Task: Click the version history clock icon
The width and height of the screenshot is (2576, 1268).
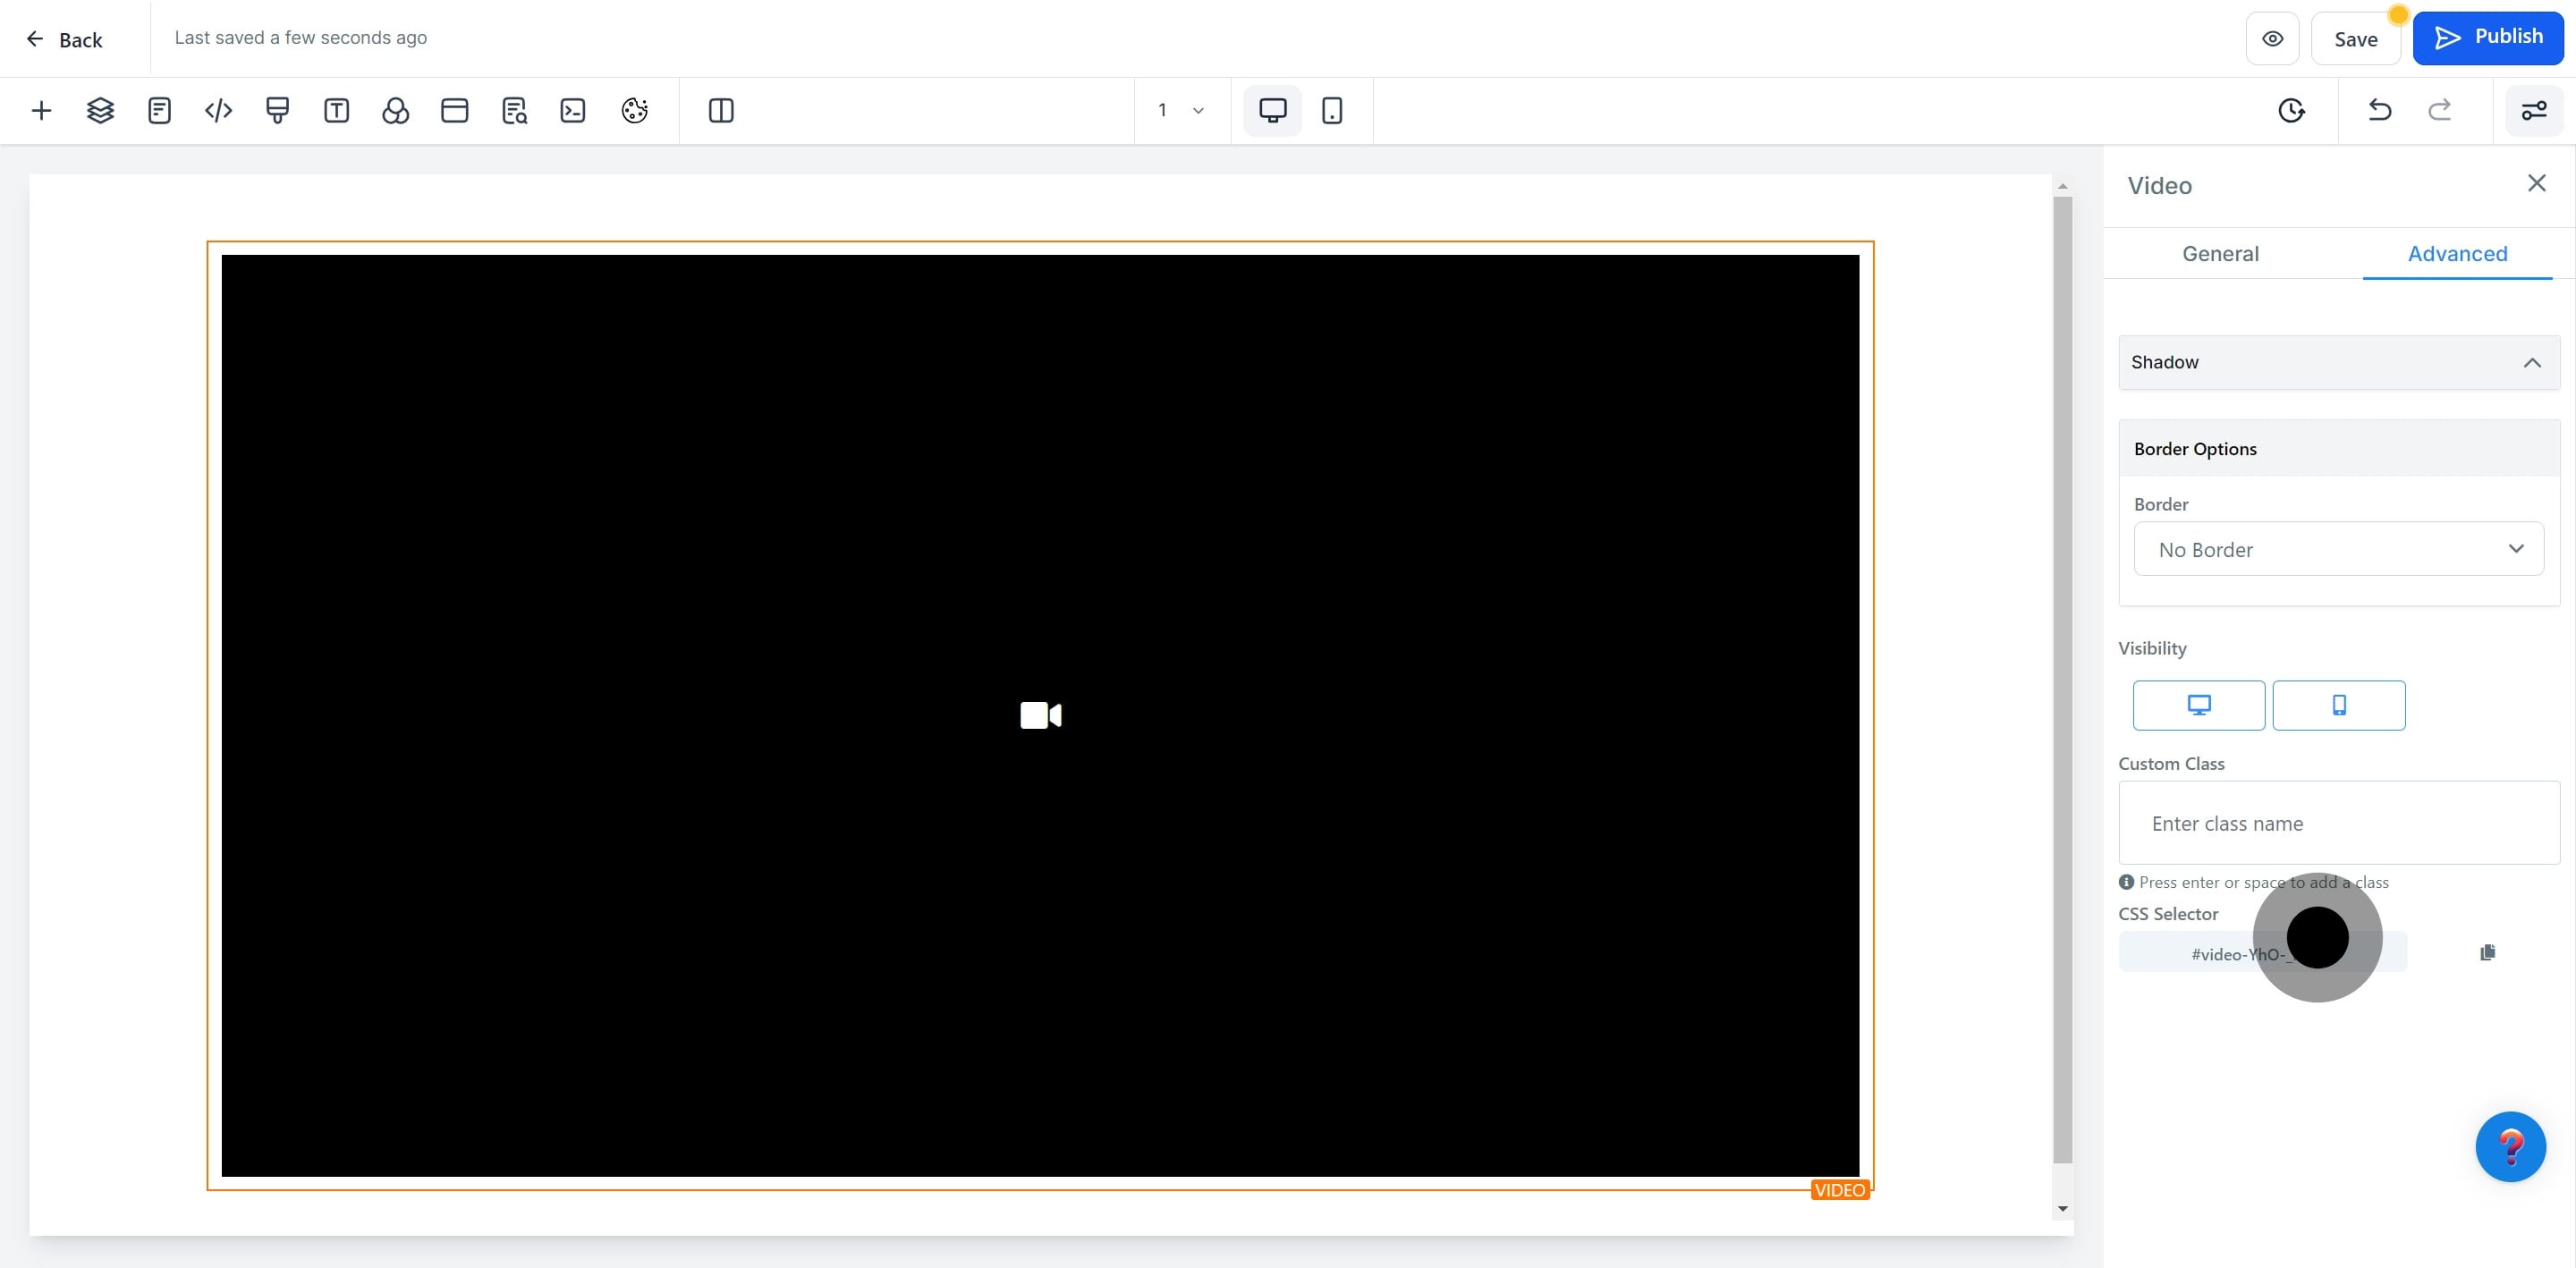Action: click(x=2291, y=110)
